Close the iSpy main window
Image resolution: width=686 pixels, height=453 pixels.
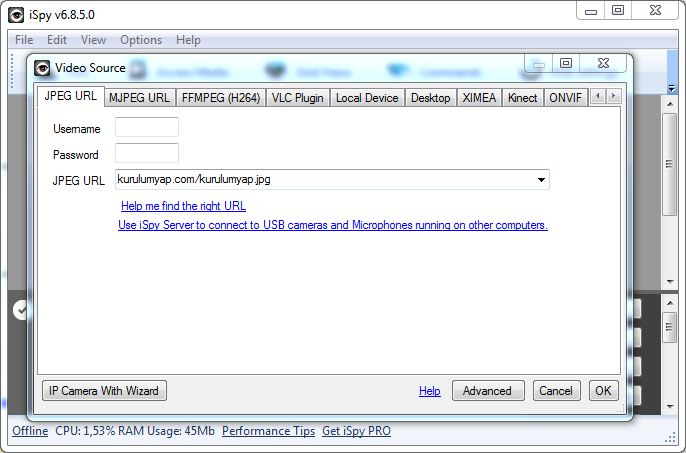coord(655,11)
